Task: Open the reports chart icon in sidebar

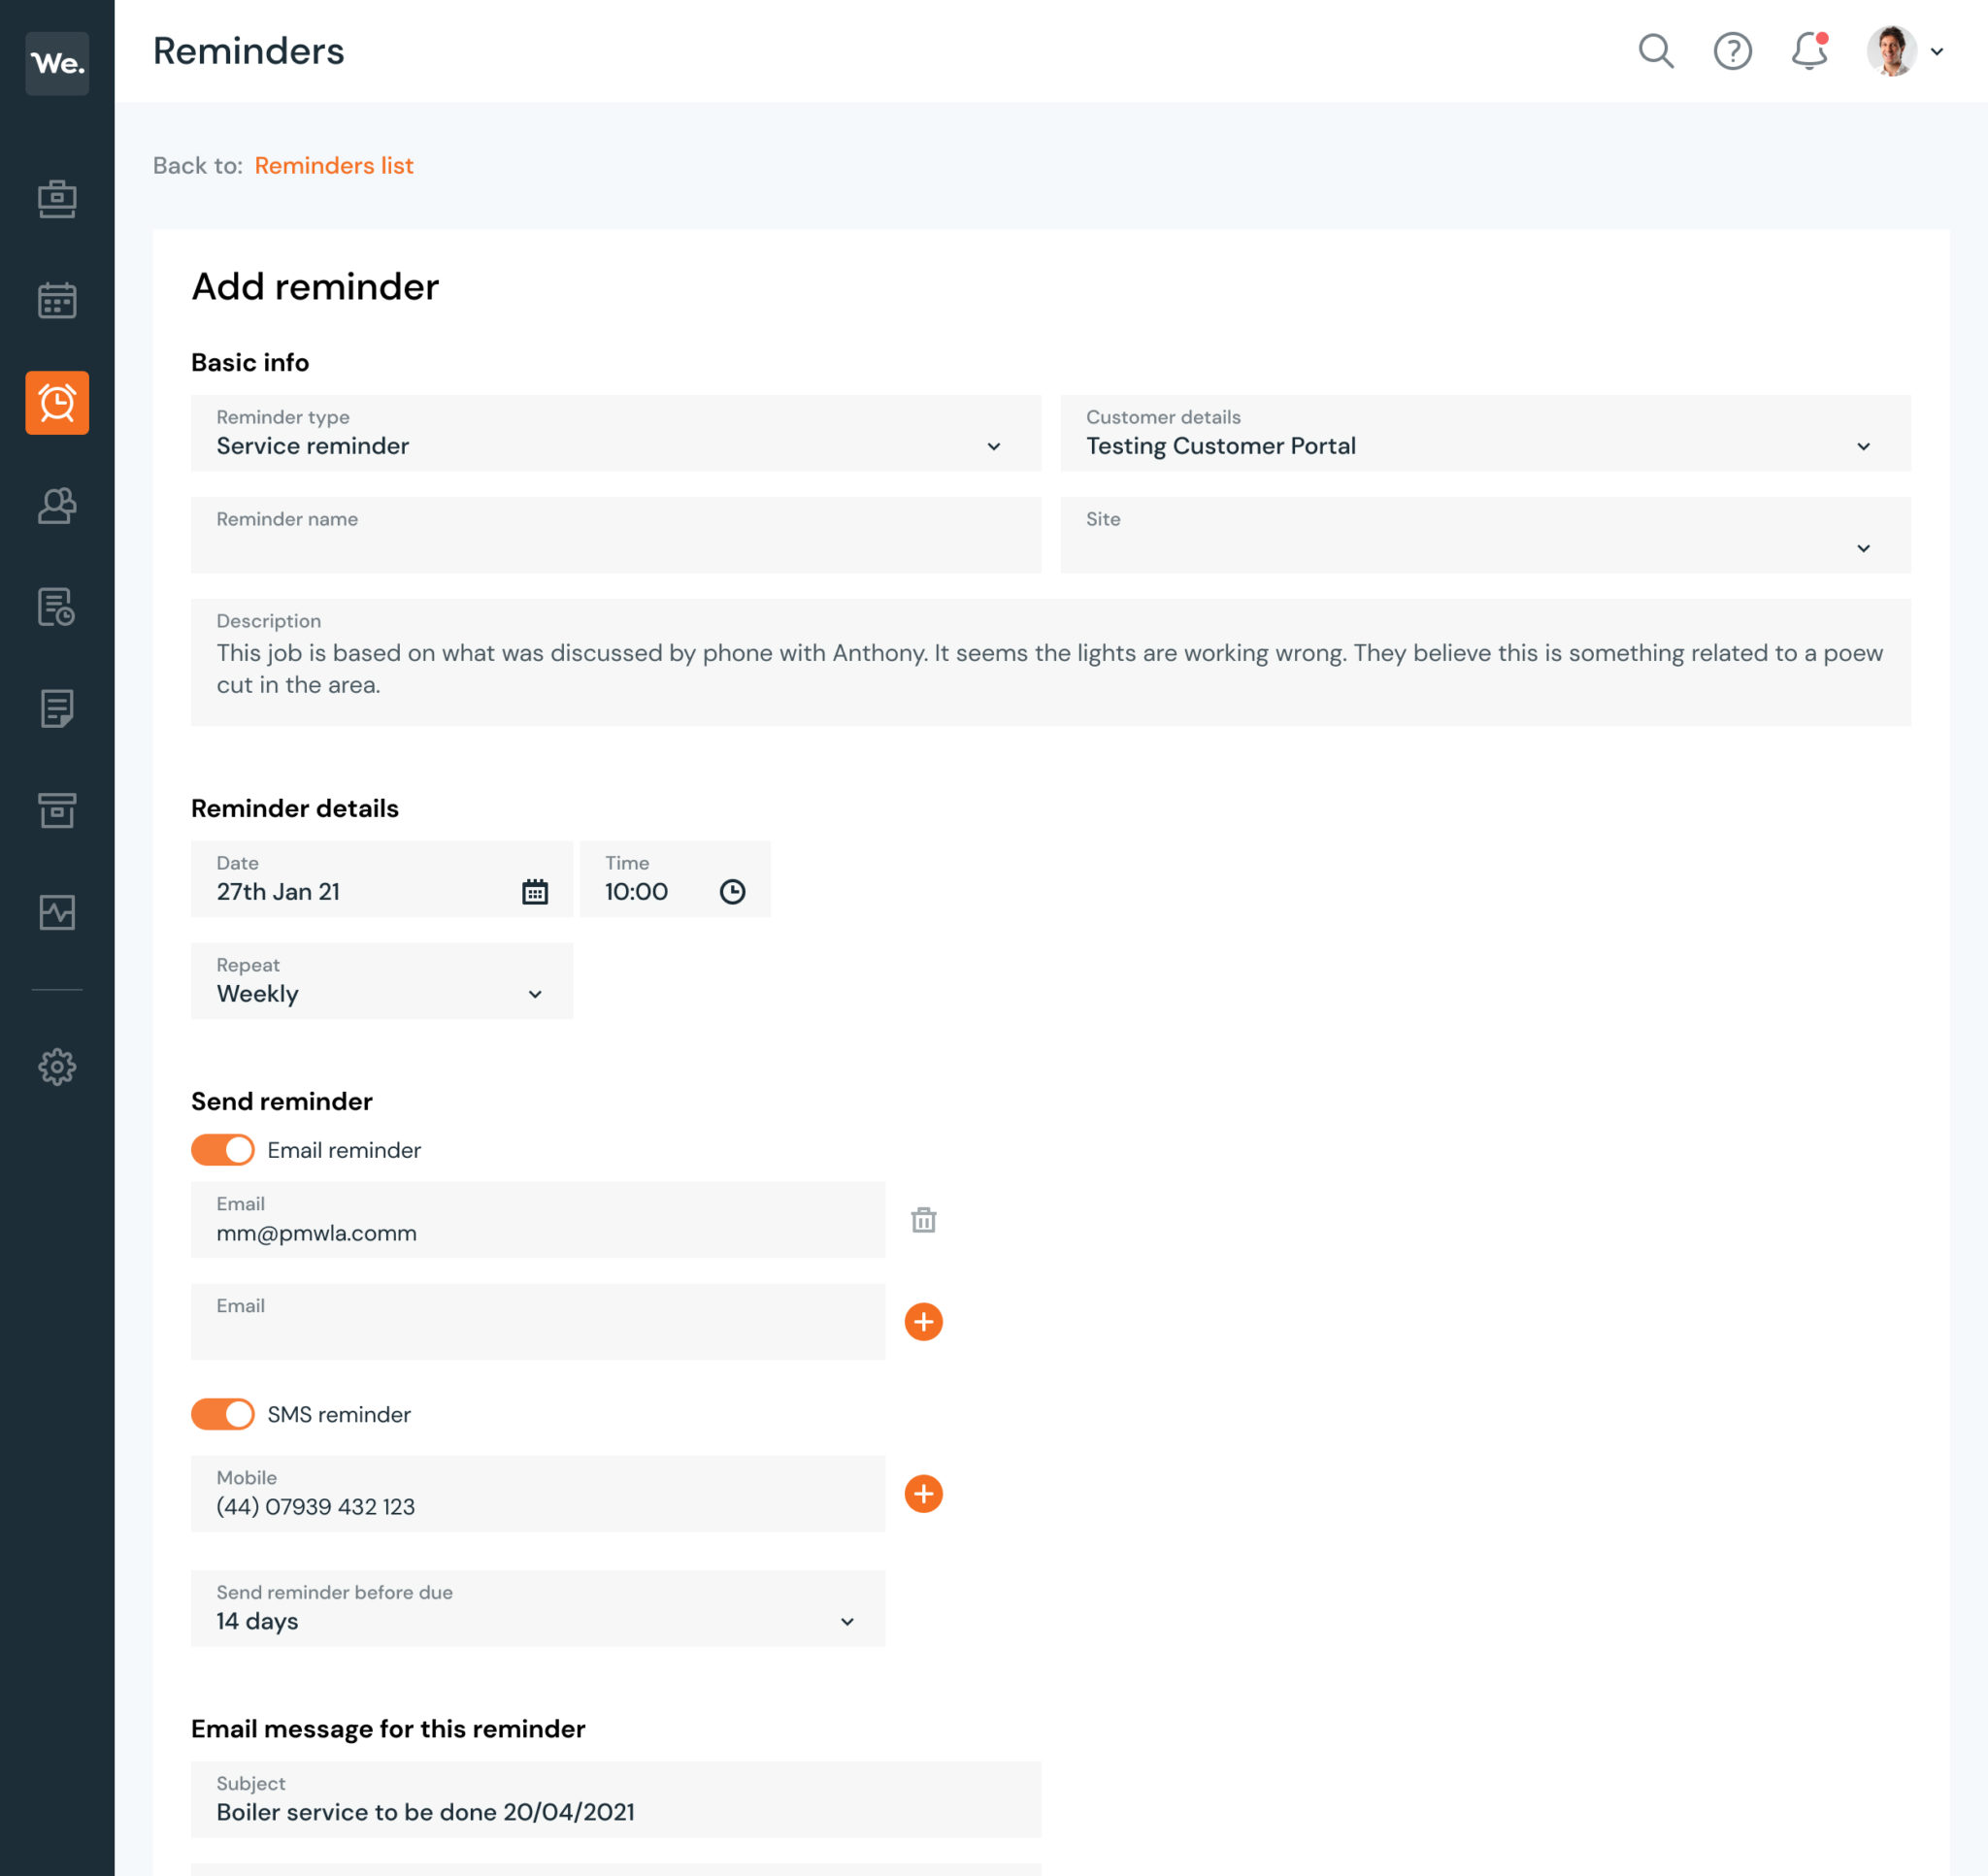Action: (57, 912)
